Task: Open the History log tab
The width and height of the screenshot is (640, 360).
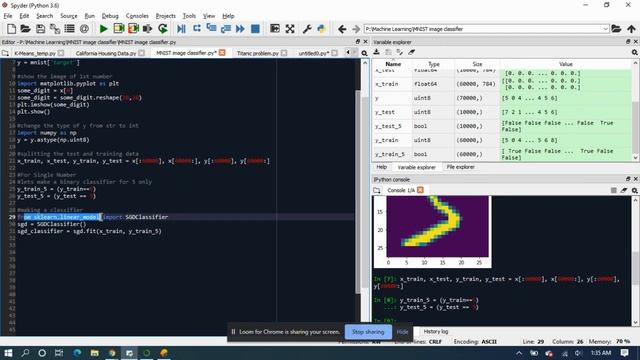Action: 436,331
